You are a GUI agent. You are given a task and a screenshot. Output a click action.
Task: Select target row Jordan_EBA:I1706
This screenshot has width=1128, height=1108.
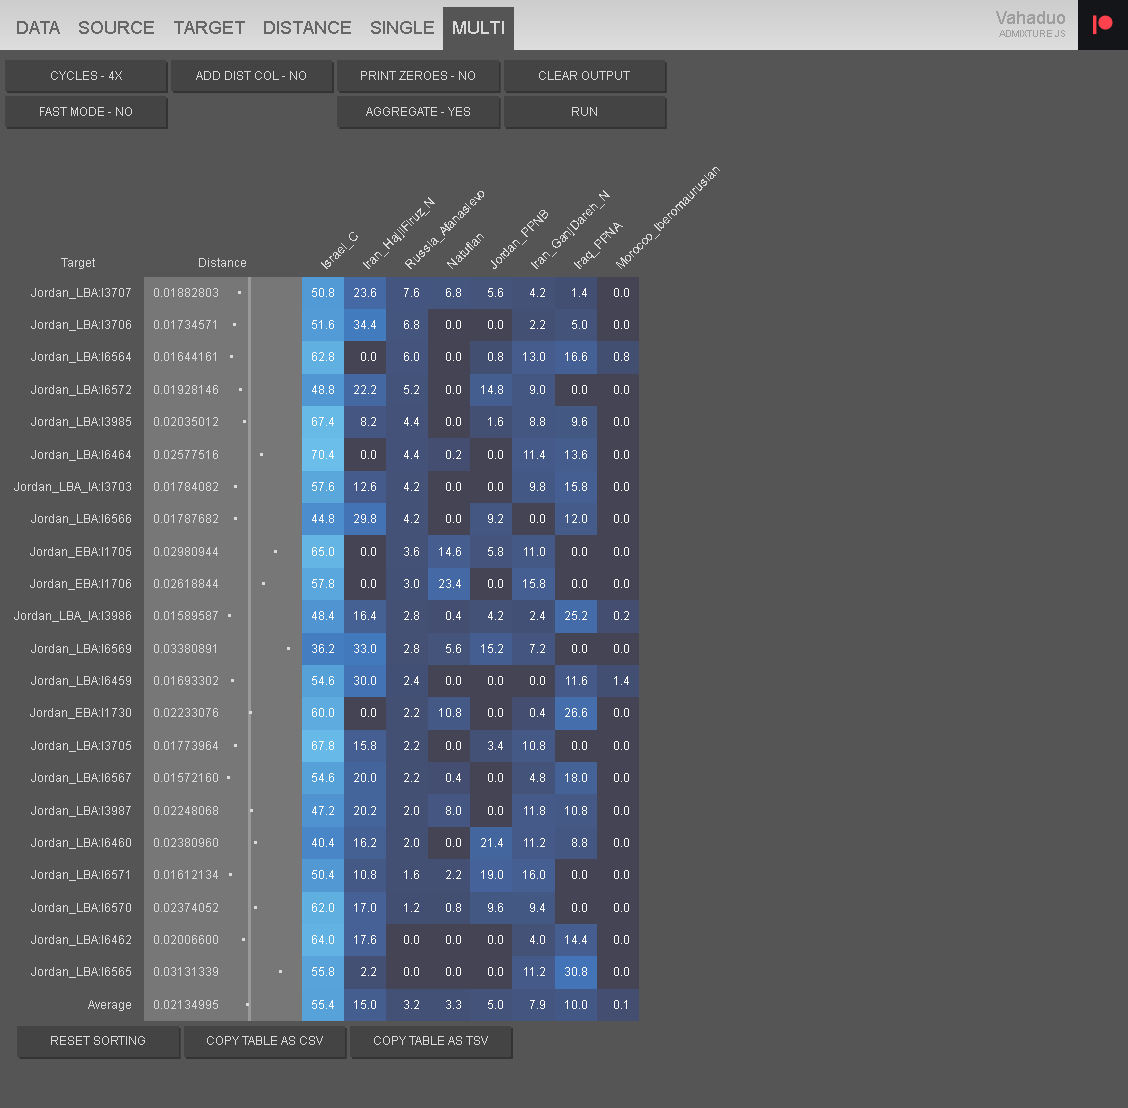tap(81, 583)
